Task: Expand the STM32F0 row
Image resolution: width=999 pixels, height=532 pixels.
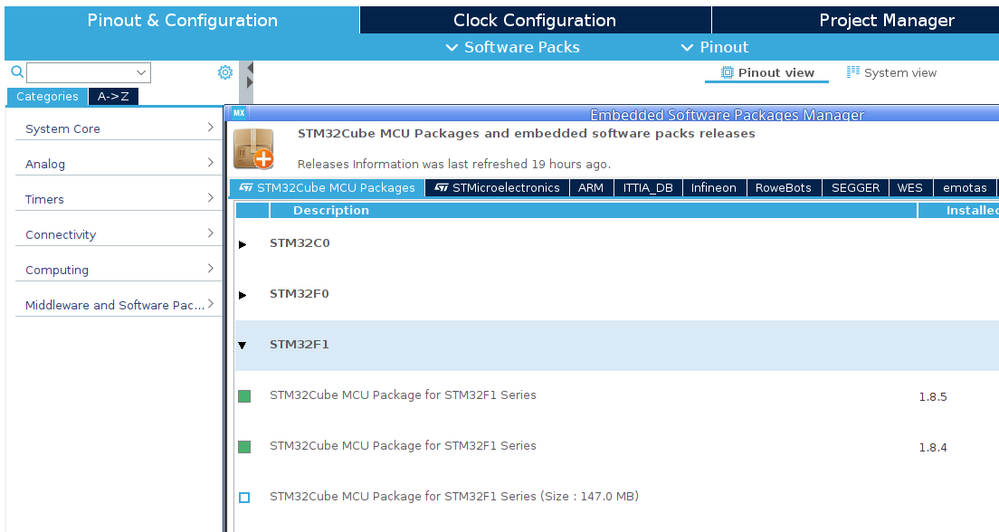Action: pyautogui.click(x=242, y=295)
